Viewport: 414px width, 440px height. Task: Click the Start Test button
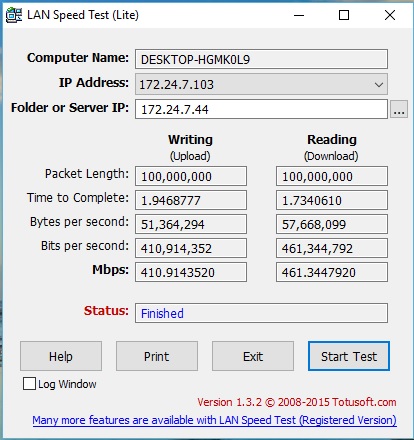coord(349,356)
